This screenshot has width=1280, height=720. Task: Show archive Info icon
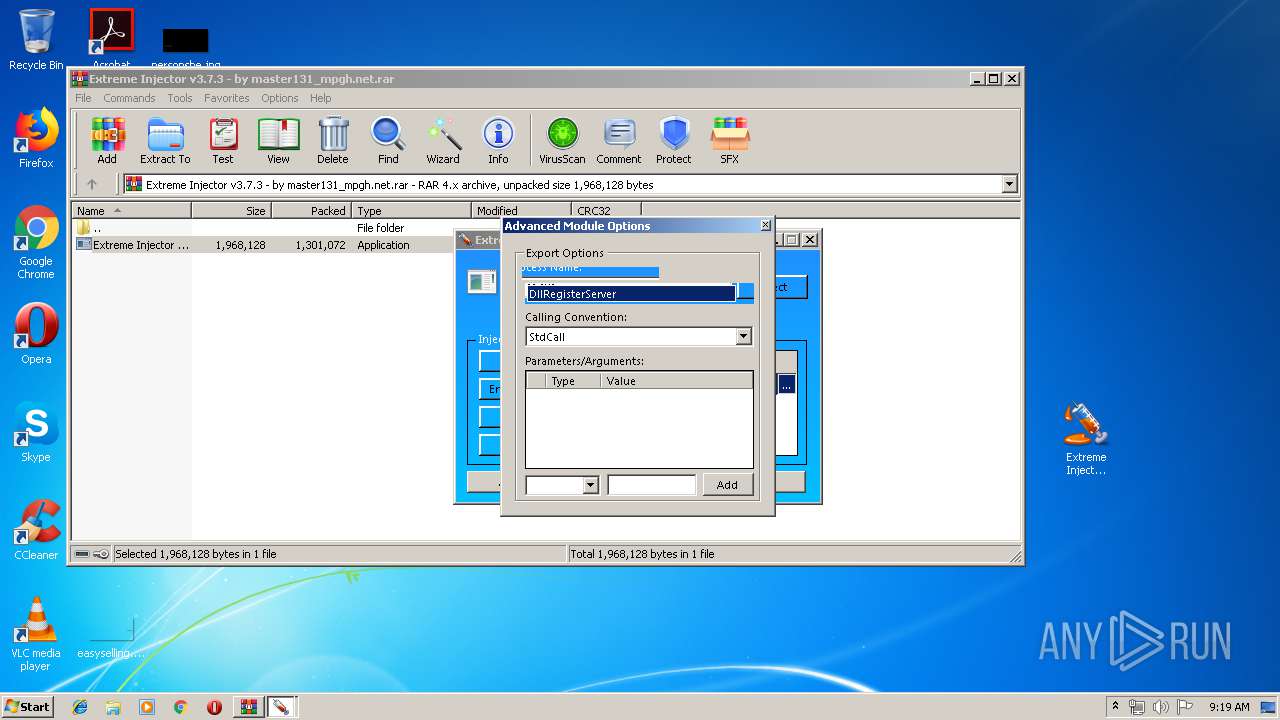[498, 140]
